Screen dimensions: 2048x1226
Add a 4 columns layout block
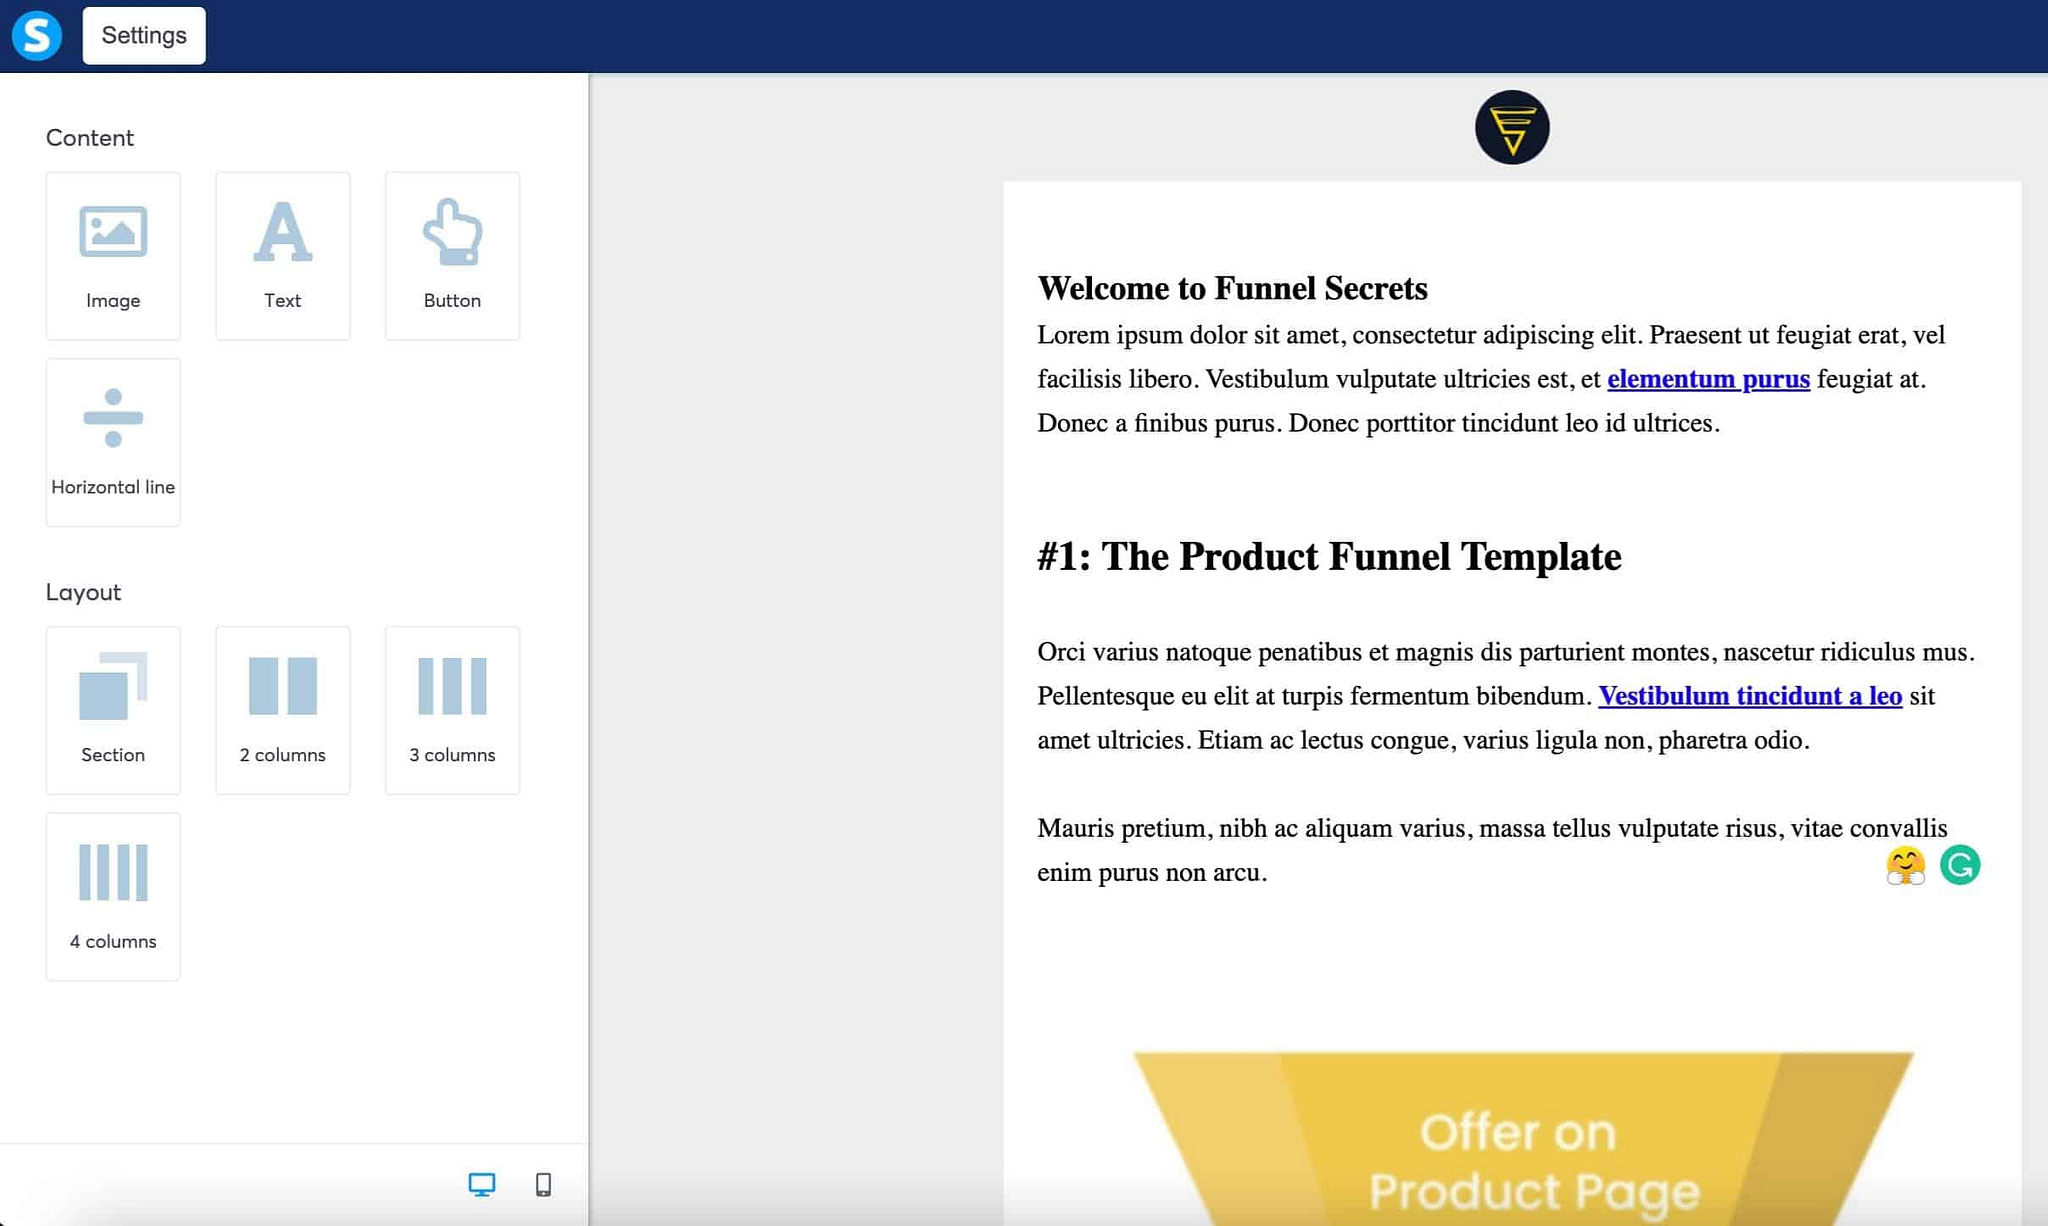tap(113, 897)
